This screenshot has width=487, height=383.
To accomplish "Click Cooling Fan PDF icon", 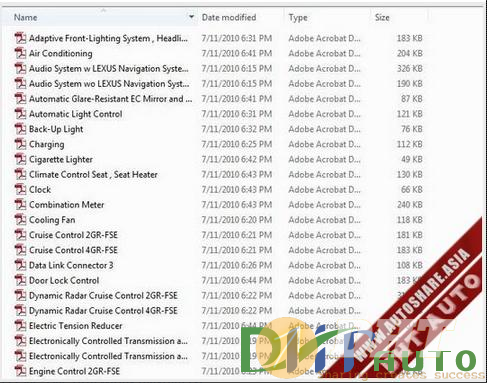I will point(20,220).
